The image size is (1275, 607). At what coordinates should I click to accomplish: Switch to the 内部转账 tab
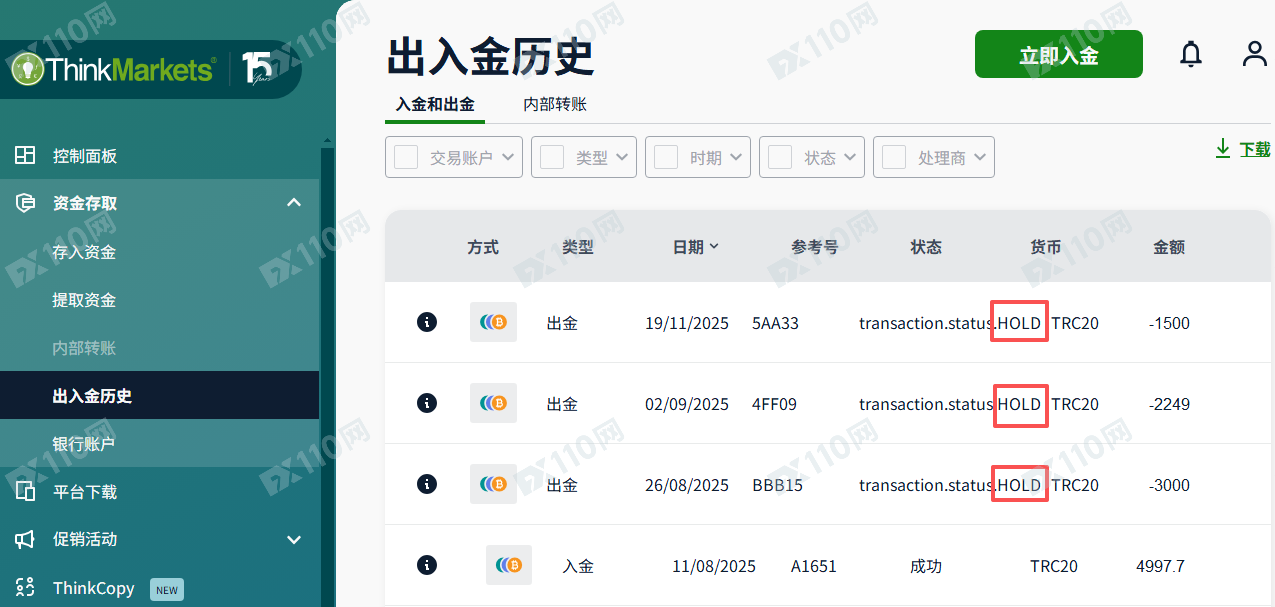click(555, 103)
